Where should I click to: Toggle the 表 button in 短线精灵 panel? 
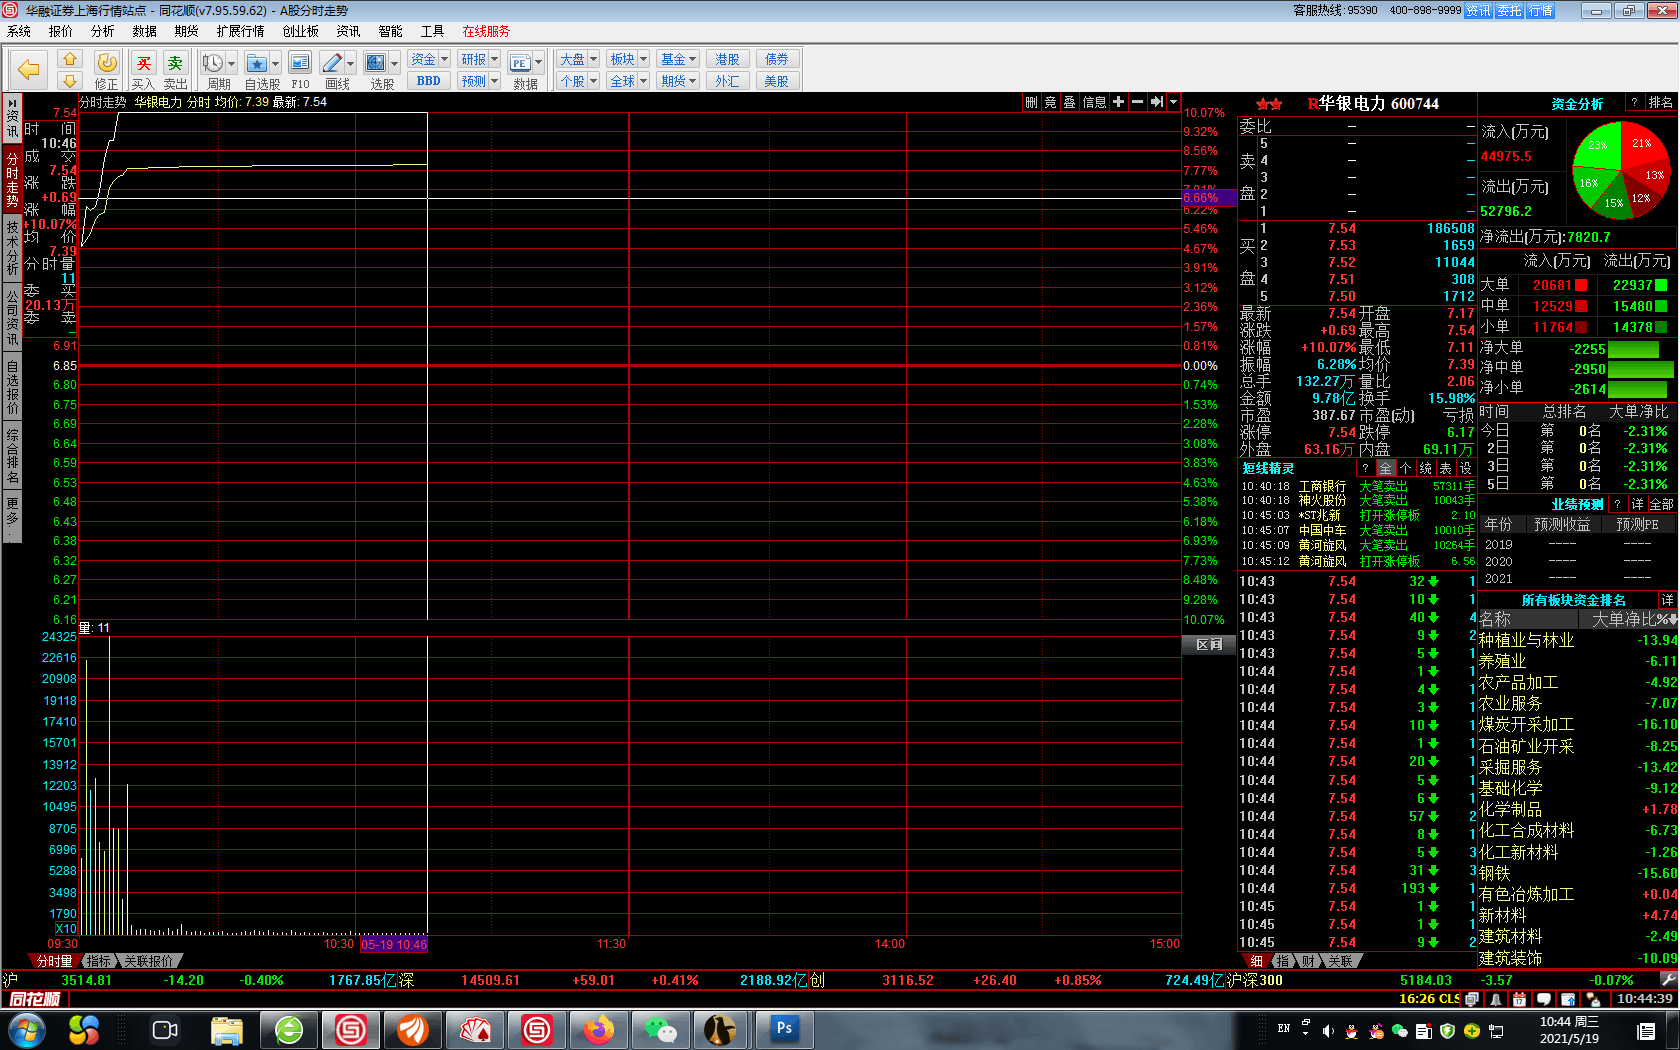(x=1445, y=468)
